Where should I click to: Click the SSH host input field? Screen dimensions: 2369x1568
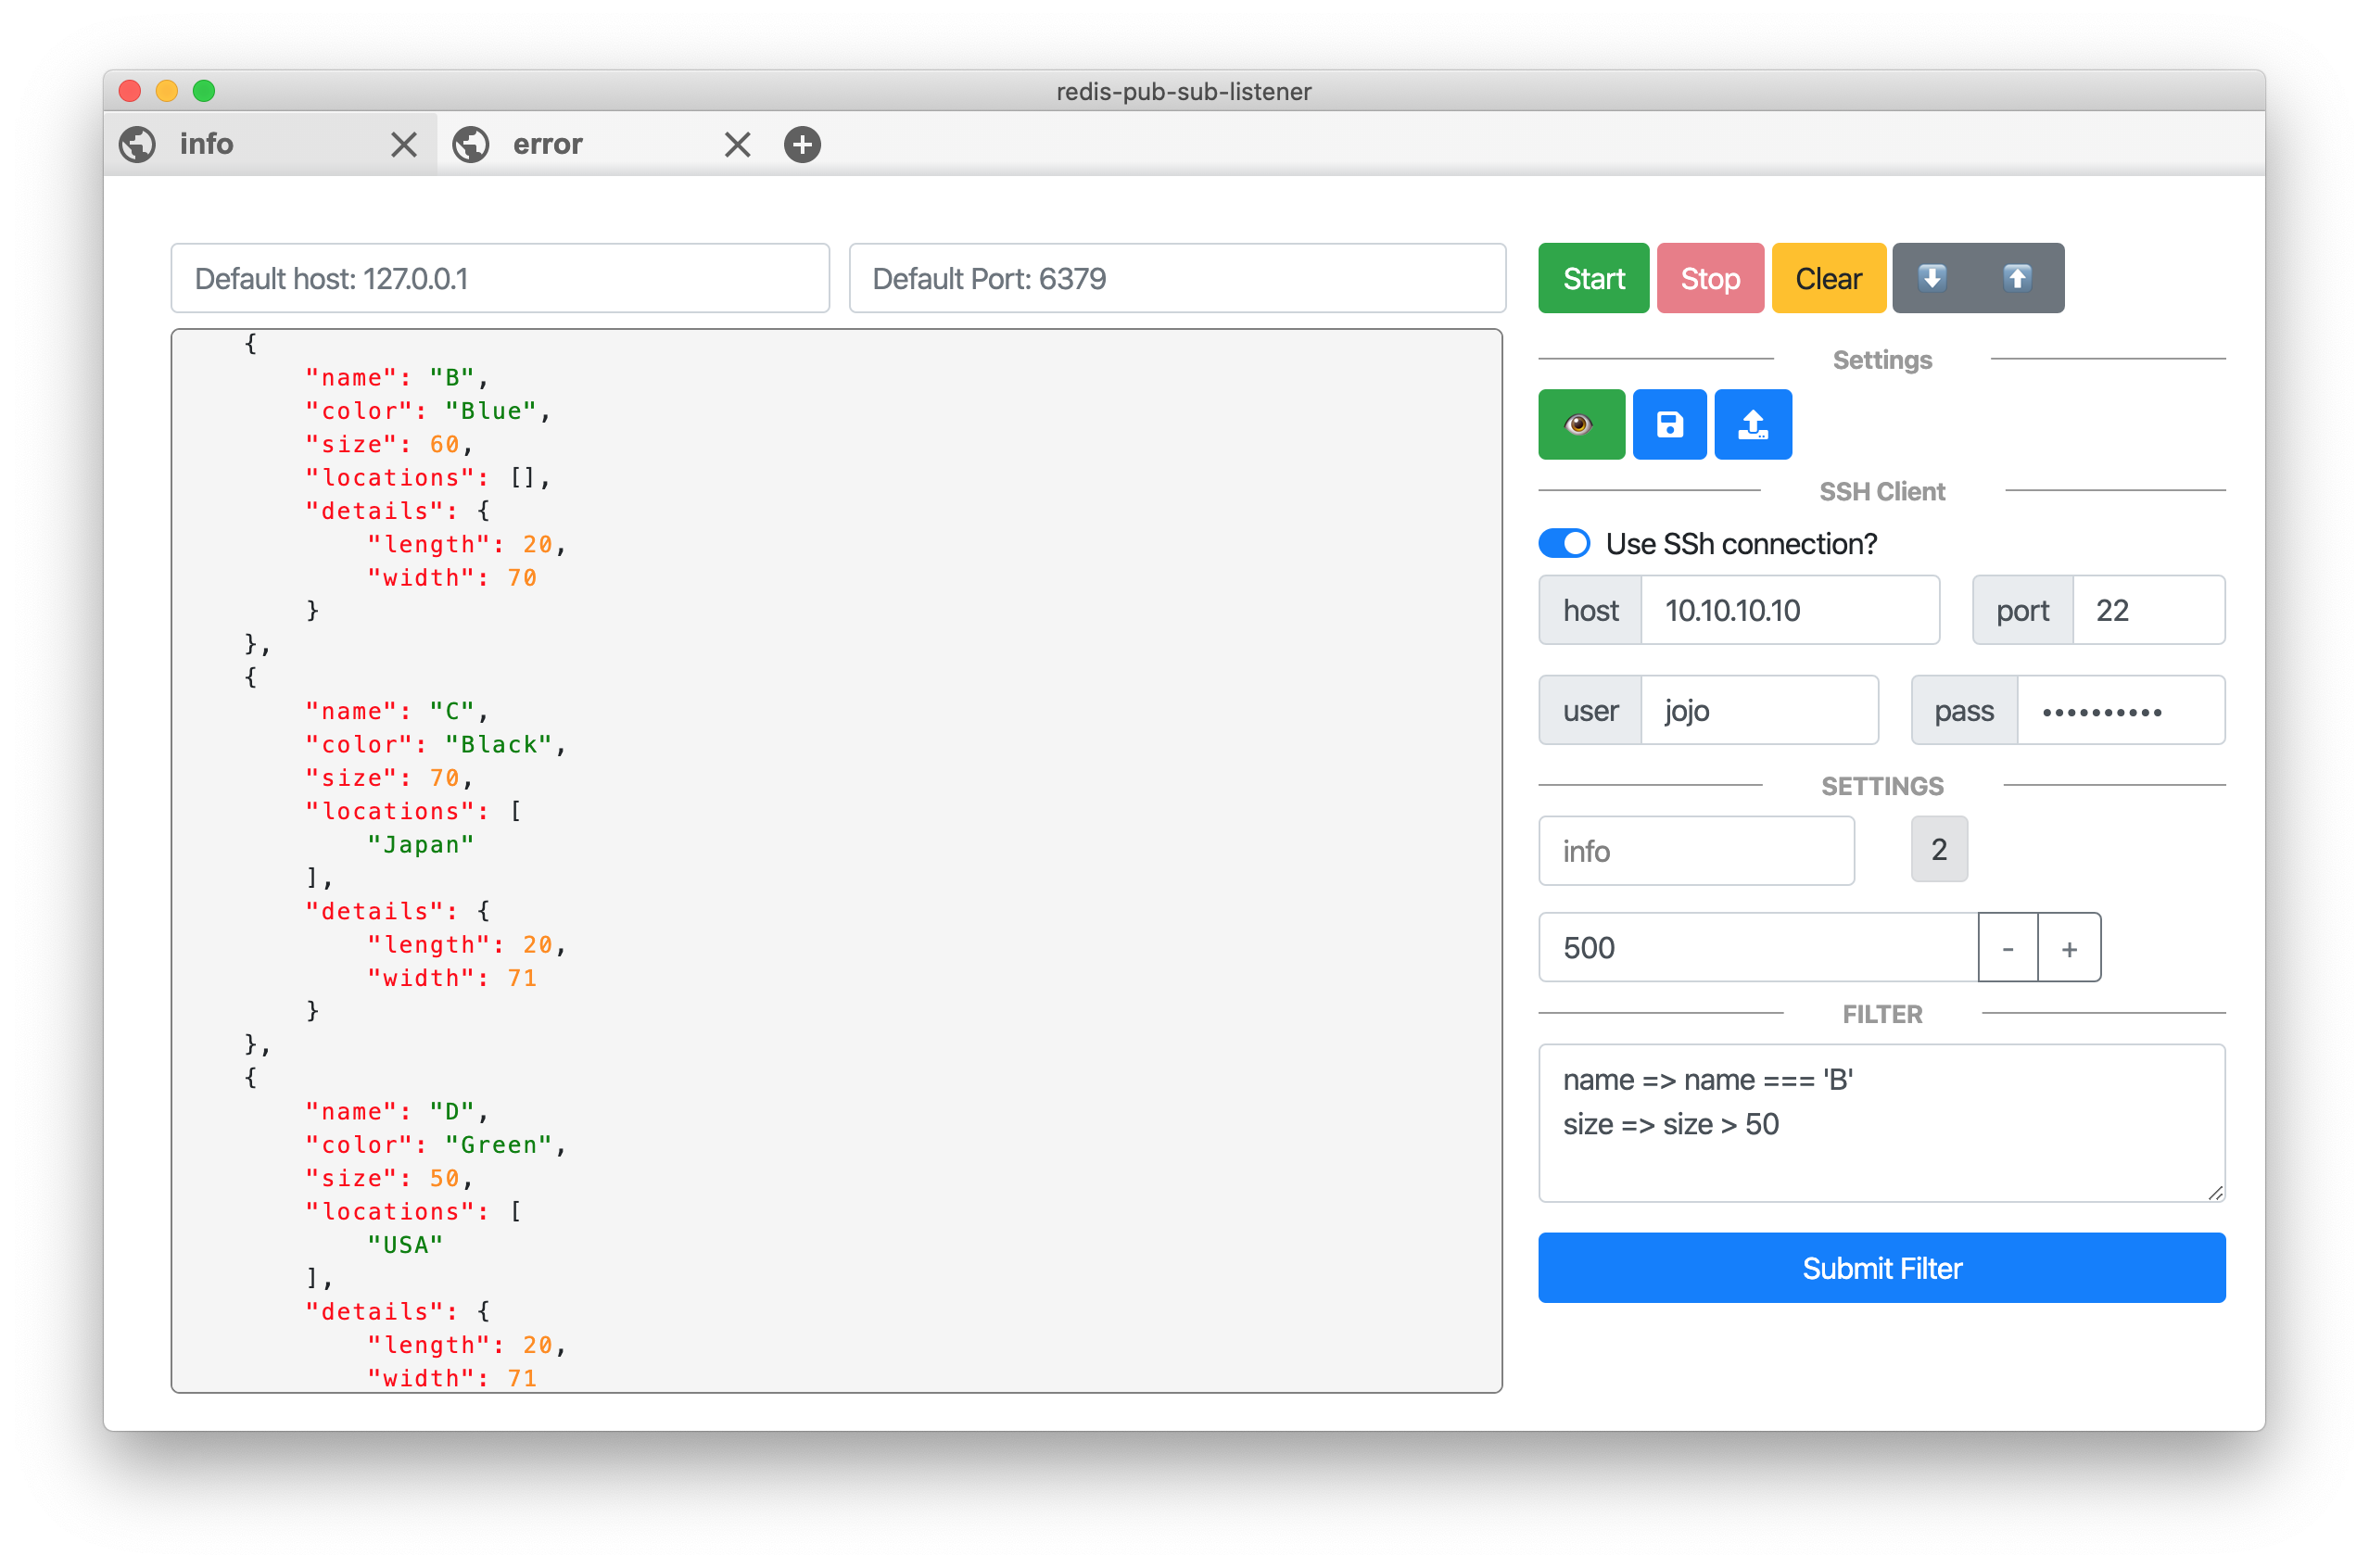coord(1788,610)
